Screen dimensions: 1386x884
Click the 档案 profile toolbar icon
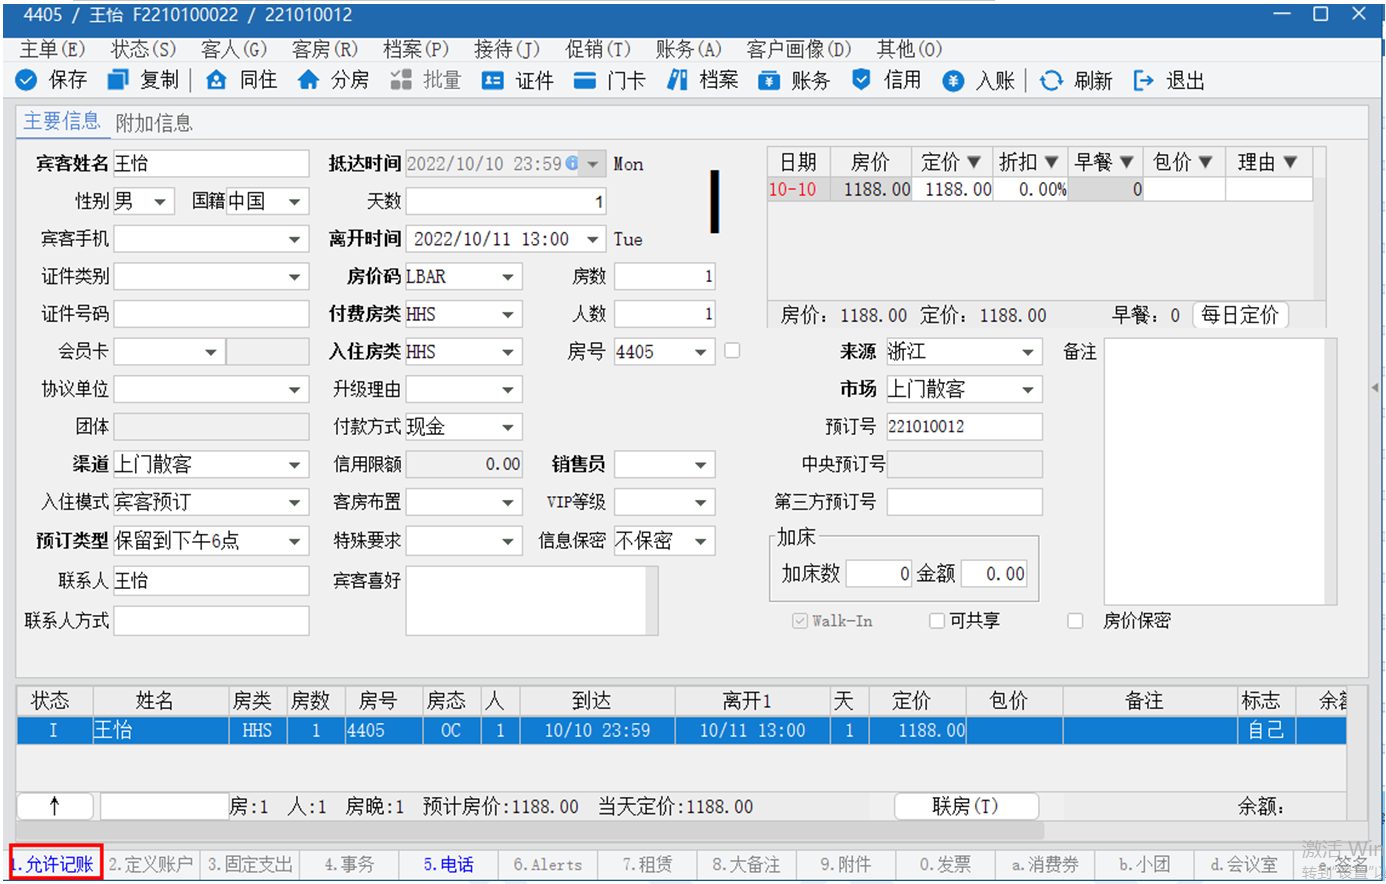pos(677,80)
